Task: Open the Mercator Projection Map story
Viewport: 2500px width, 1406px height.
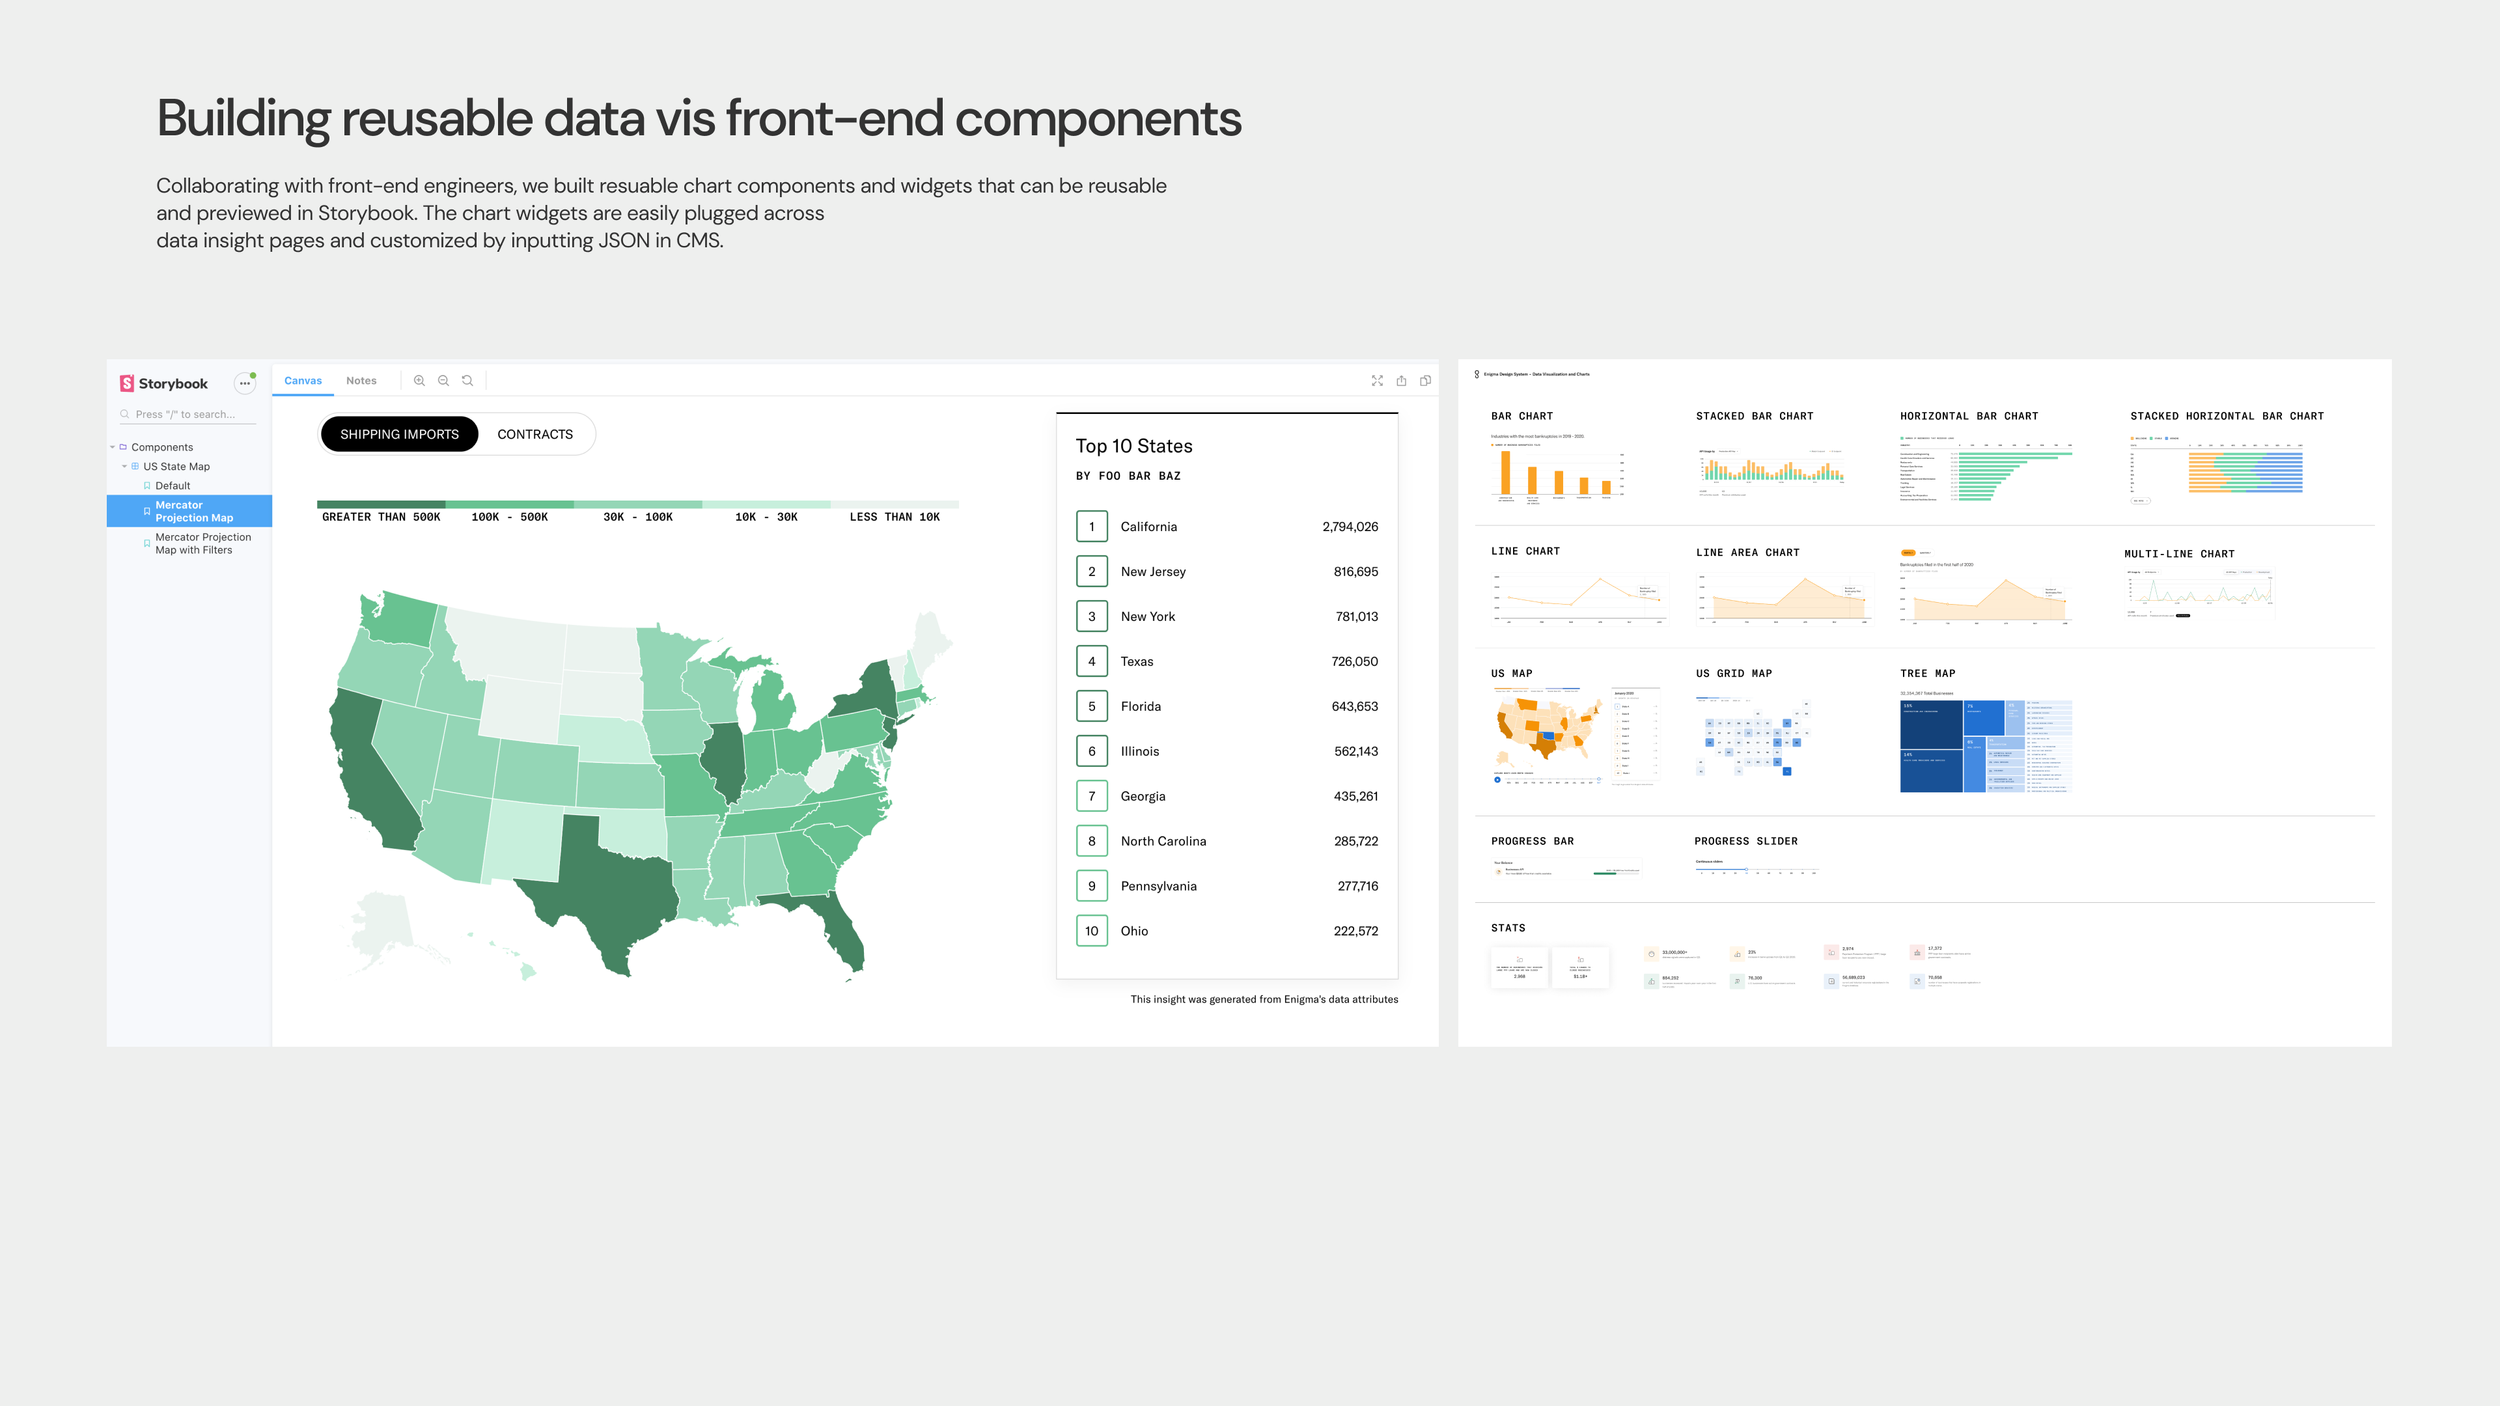Action: coord(189,511)
